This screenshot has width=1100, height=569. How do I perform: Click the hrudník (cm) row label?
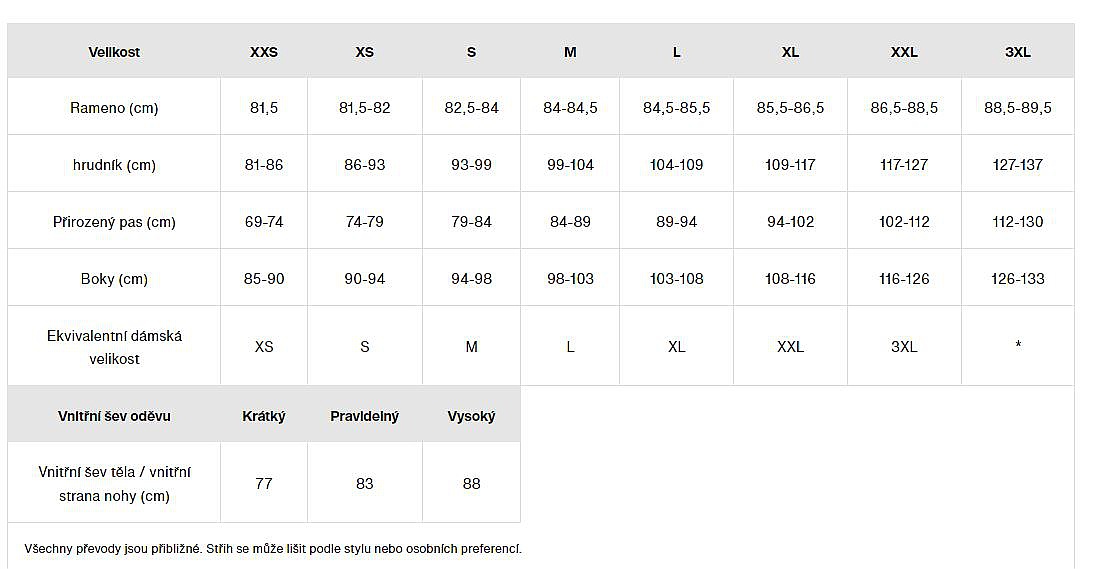pyautogui.click(x=114, y=165)
